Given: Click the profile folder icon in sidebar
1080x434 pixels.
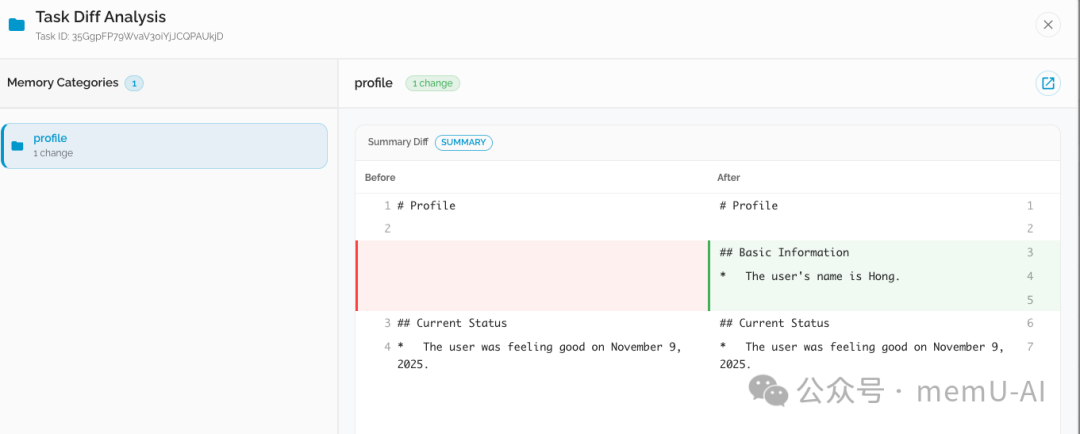Looking at the screenshot, I should (x=17, y=146).
